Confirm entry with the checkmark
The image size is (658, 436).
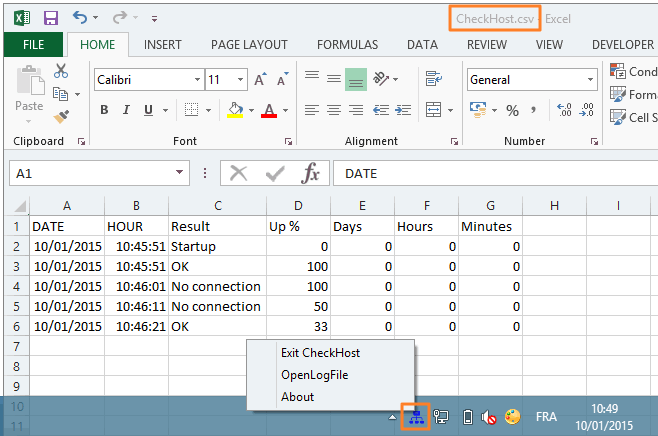pyautogui.click(x=275, y=173)
